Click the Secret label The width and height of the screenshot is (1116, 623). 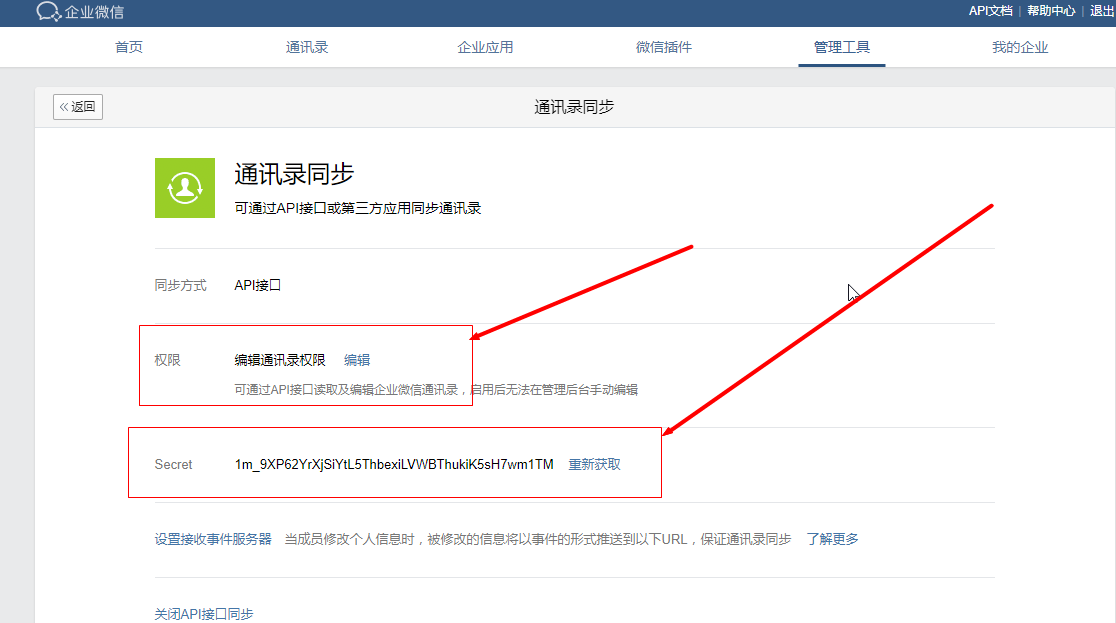pyautogui.click(x=173, y=464)
